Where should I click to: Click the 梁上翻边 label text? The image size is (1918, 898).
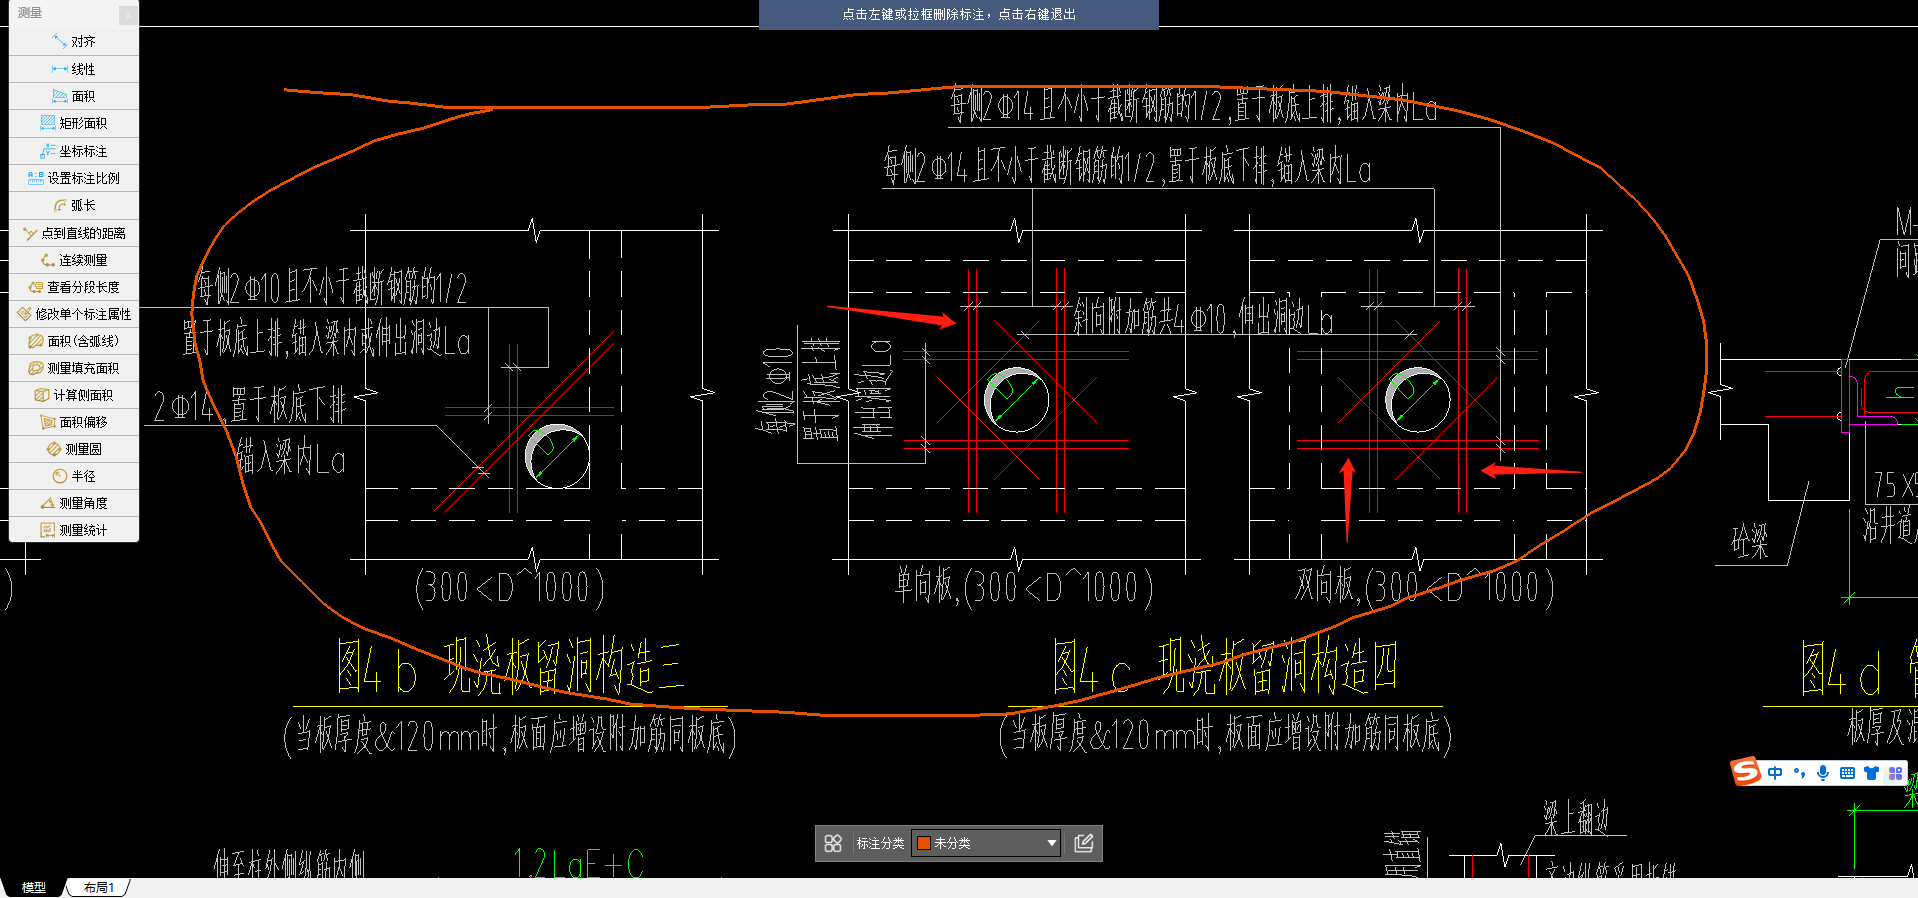point(1576,818)
